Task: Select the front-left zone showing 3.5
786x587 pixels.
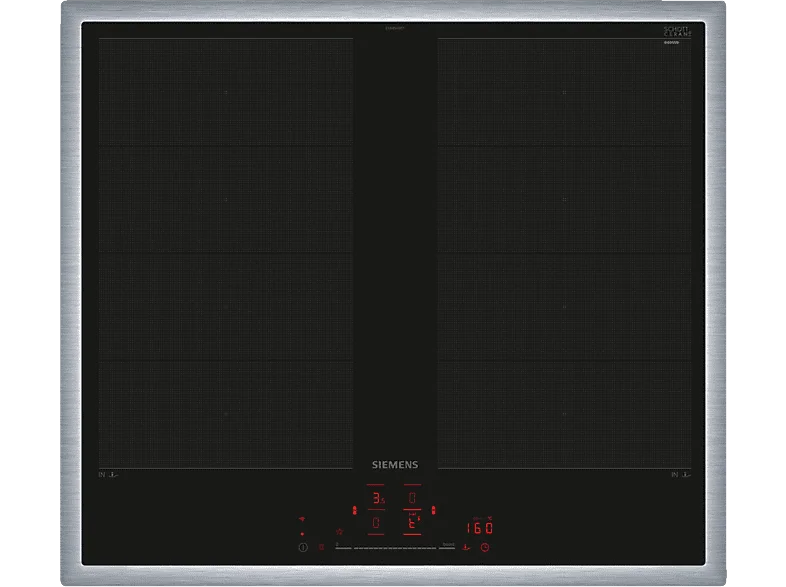Action: coord(379,498)
